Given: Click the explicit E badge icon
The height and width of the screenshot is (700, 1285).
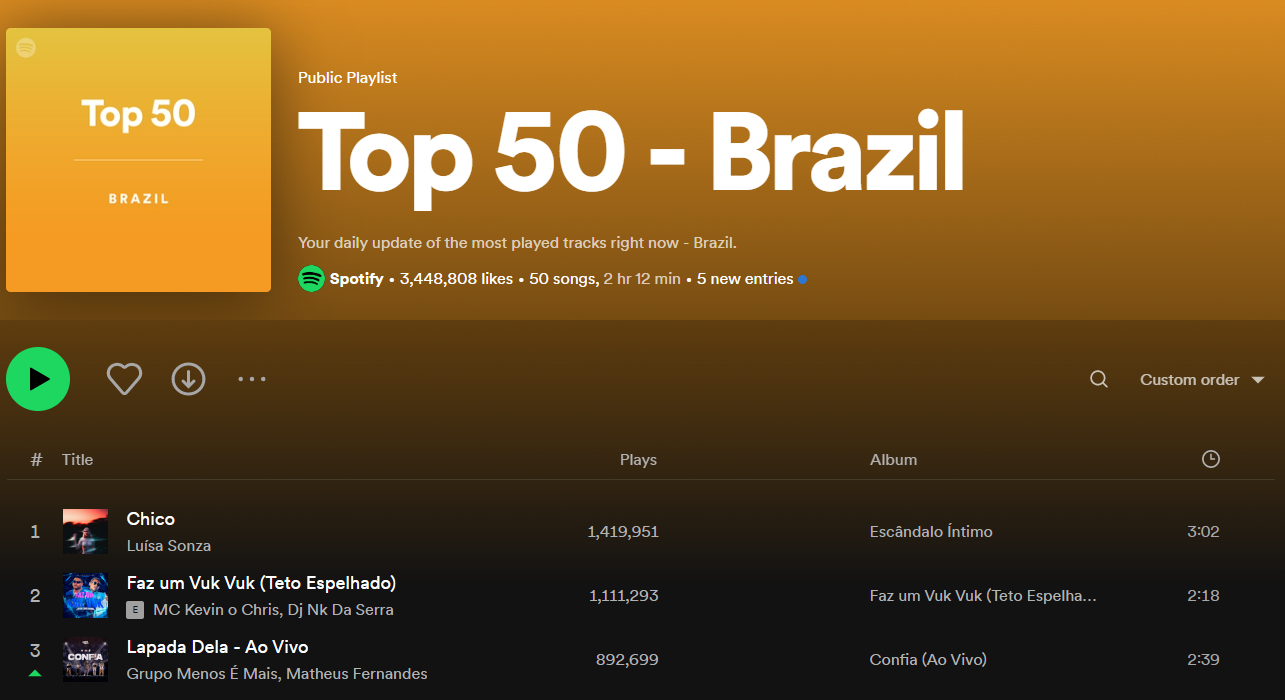Looking at the screenshot, I should pos(135,610).
